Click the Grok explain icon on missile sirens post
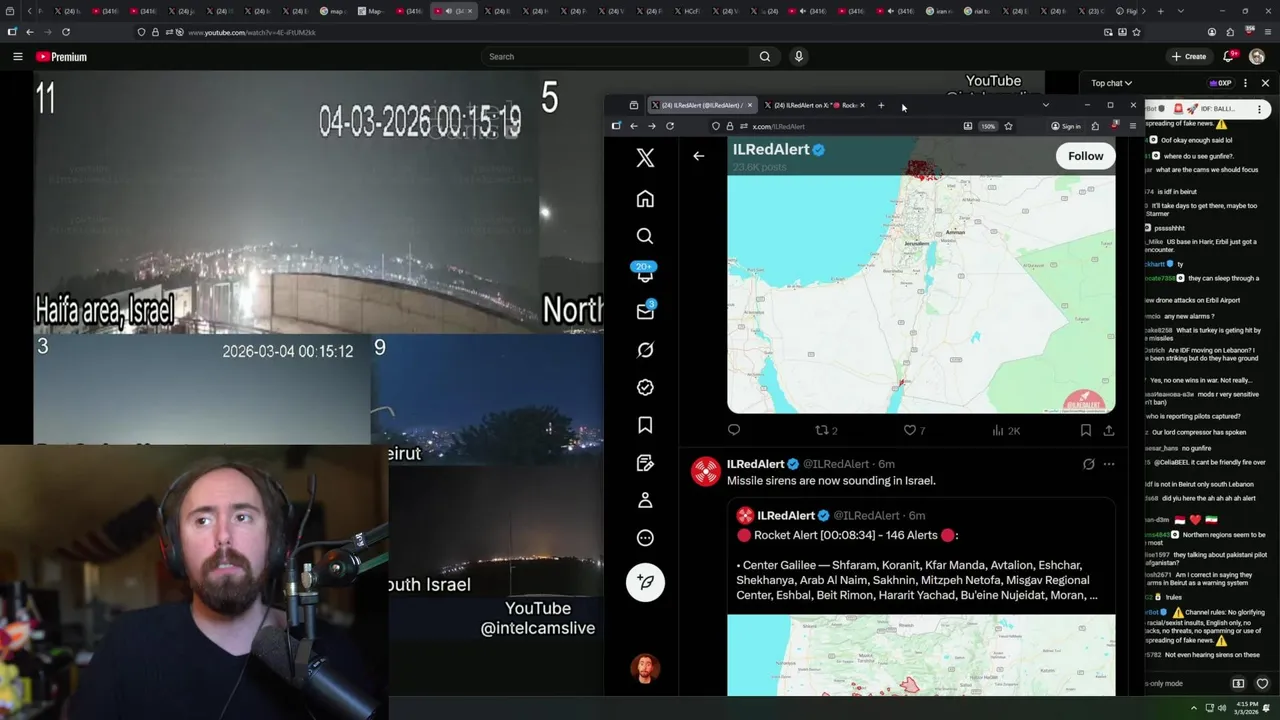 click(x=1088, y=464)
